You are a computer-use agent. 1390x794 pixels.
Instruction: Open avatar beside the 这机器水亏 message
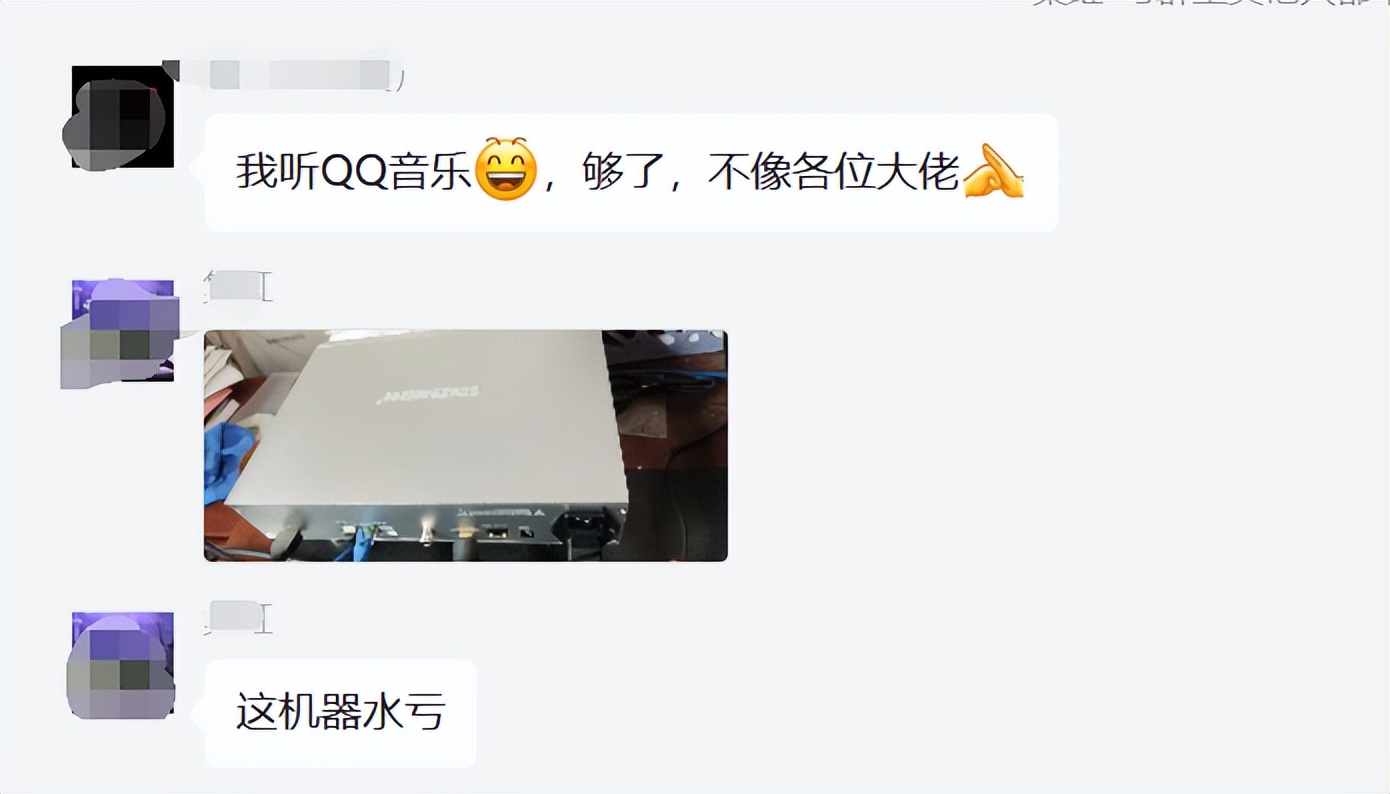pyautogui.click(x=121, y=666)
